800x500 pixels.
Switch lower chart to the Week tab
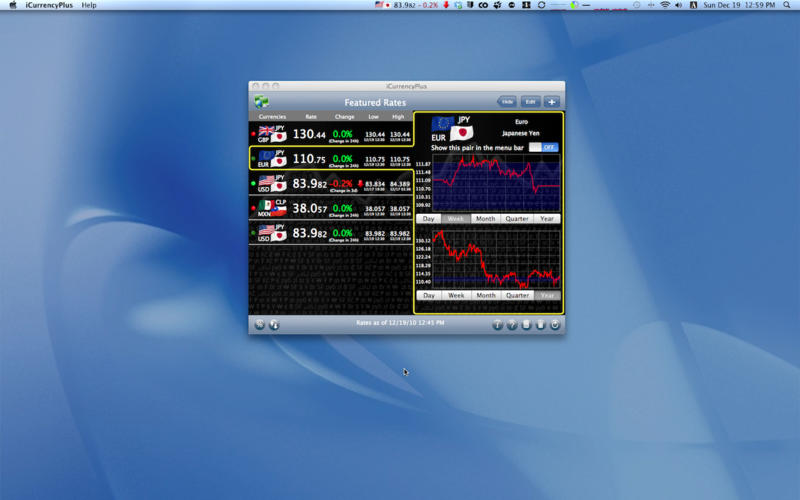(456, 295)
